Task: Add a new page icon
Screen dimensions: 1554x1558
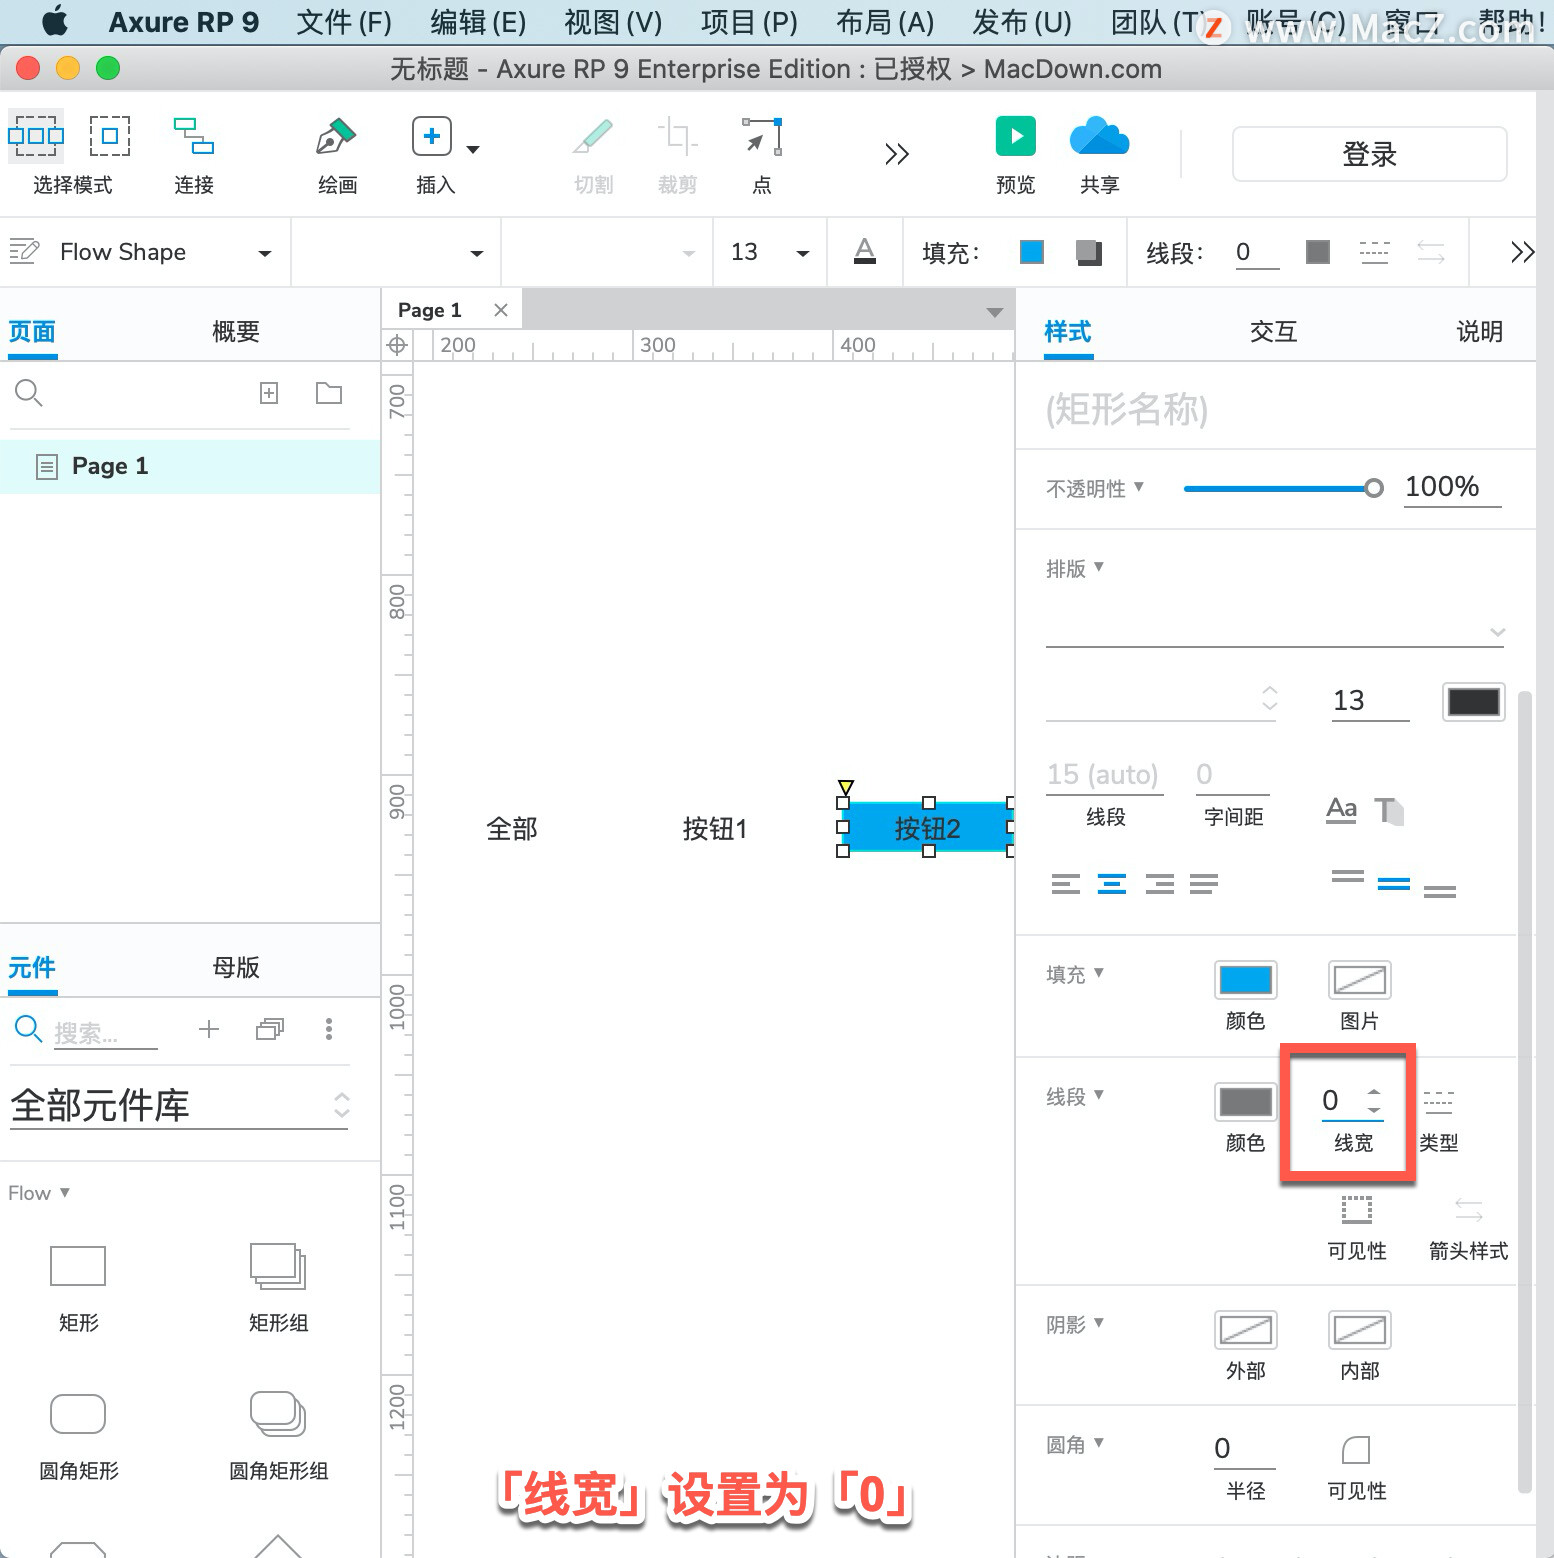Action: (269, 393)
